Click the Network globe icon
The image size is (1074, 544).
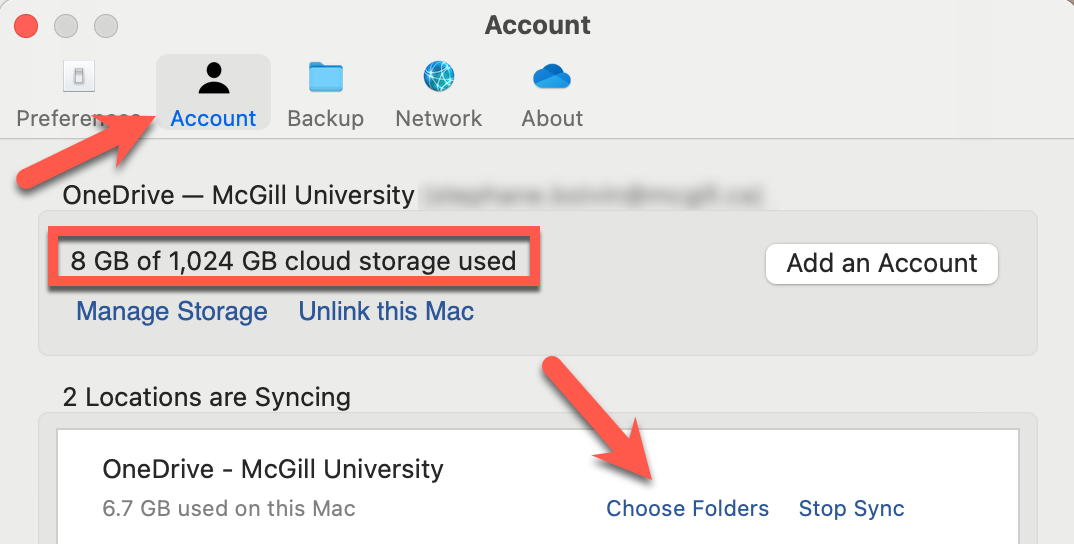pyautogui.click(x=439, y=76)
